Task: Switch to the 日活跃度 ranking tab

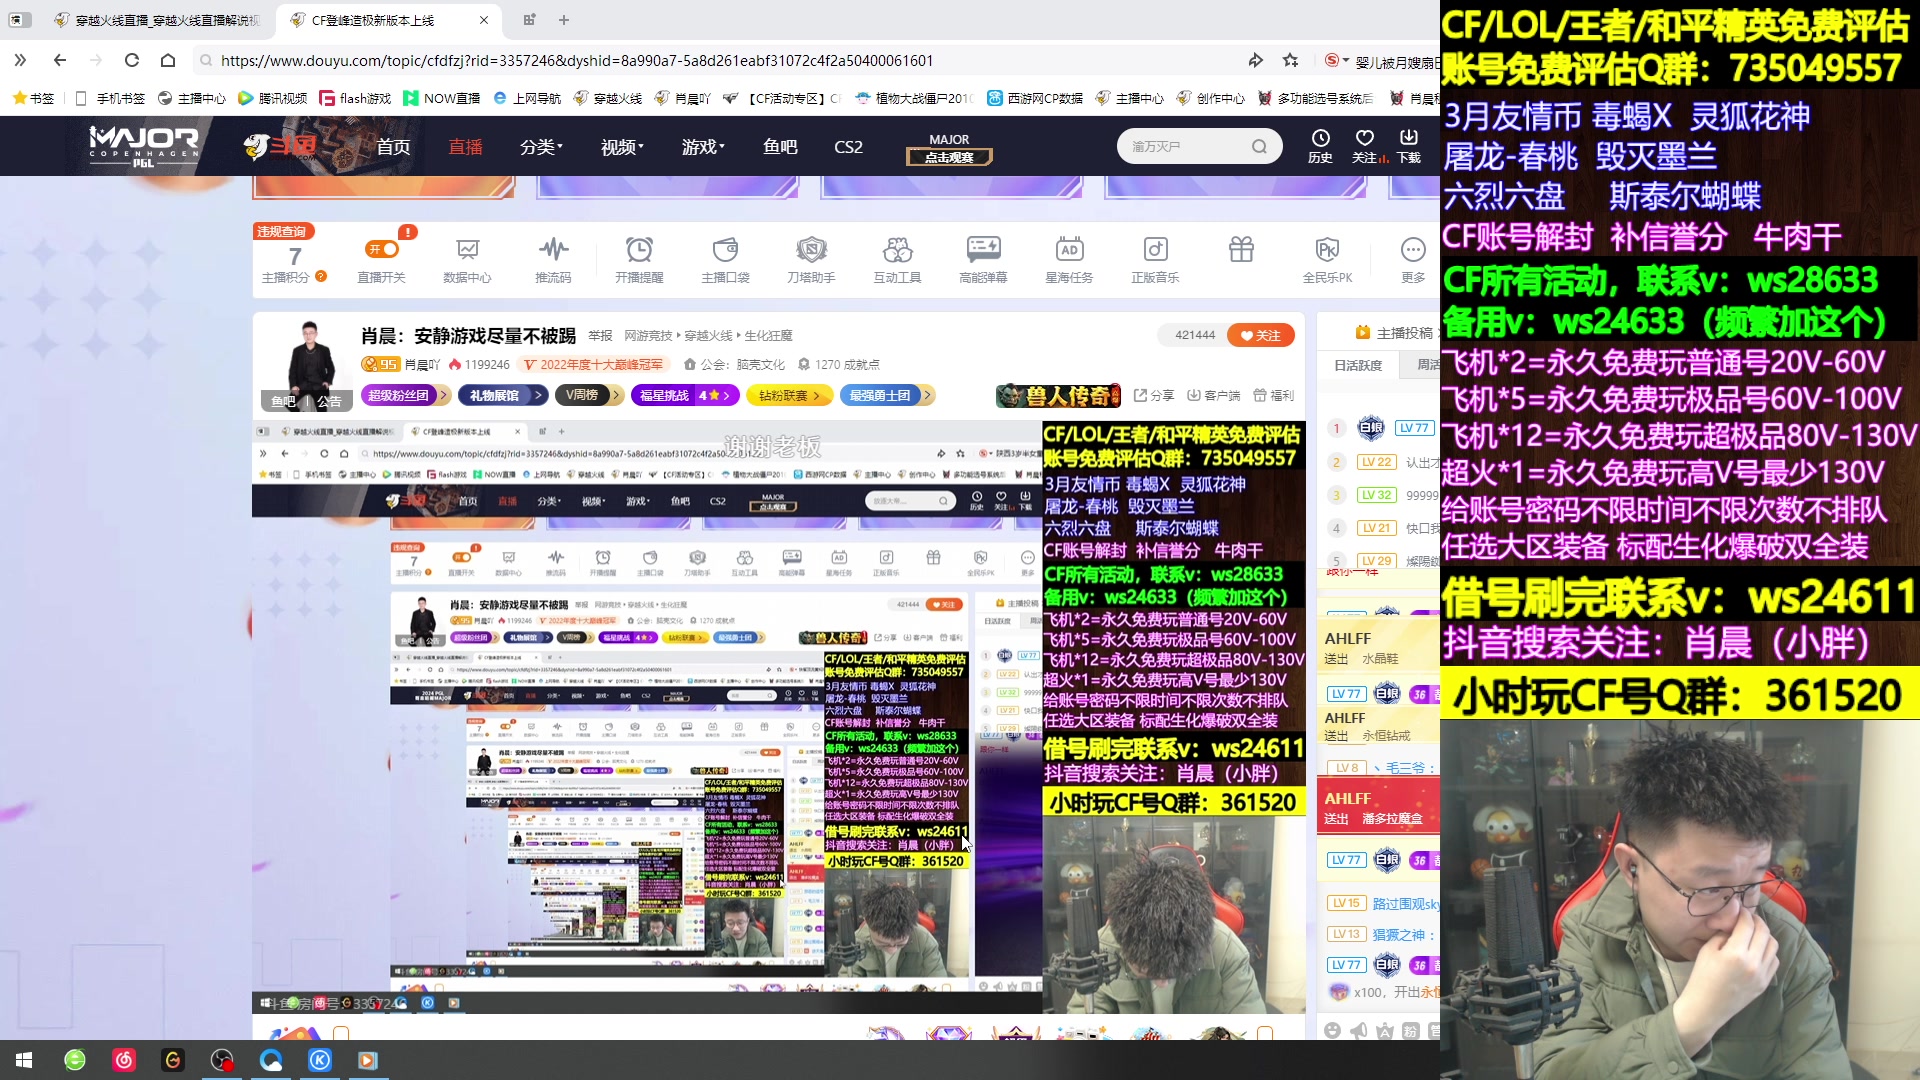Action: [x=1358, y=366]
